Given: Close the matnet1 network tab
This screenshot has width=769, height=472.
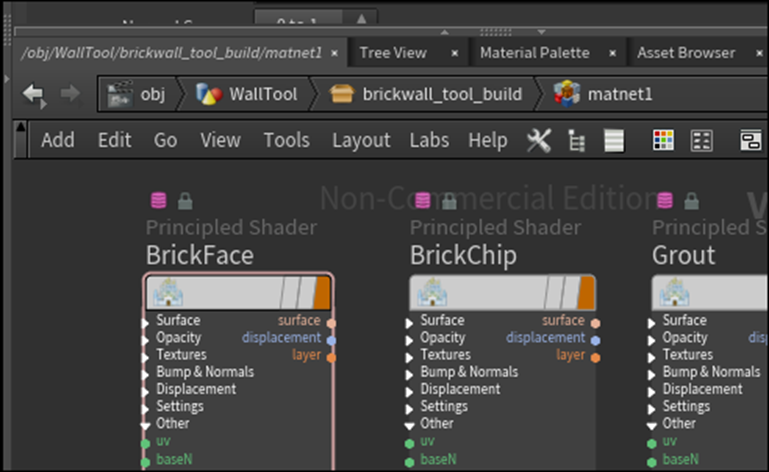Looking at the screenshot, I should point(334,53).
